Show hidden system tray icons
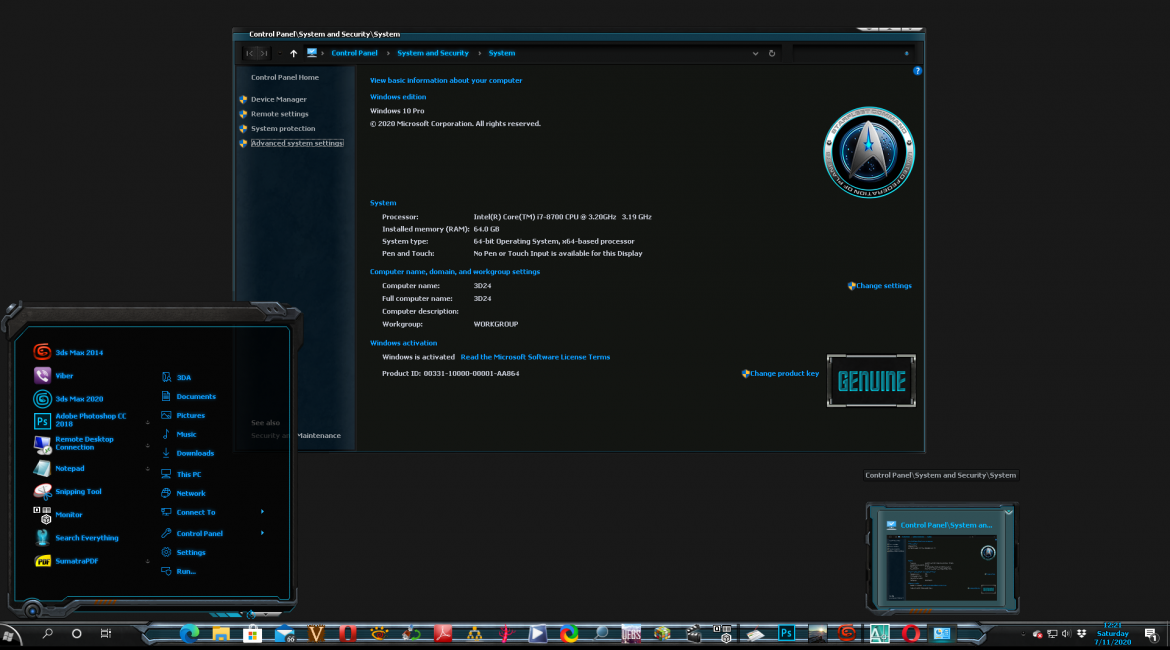 pyautogui.click(x=1023, y=634)
